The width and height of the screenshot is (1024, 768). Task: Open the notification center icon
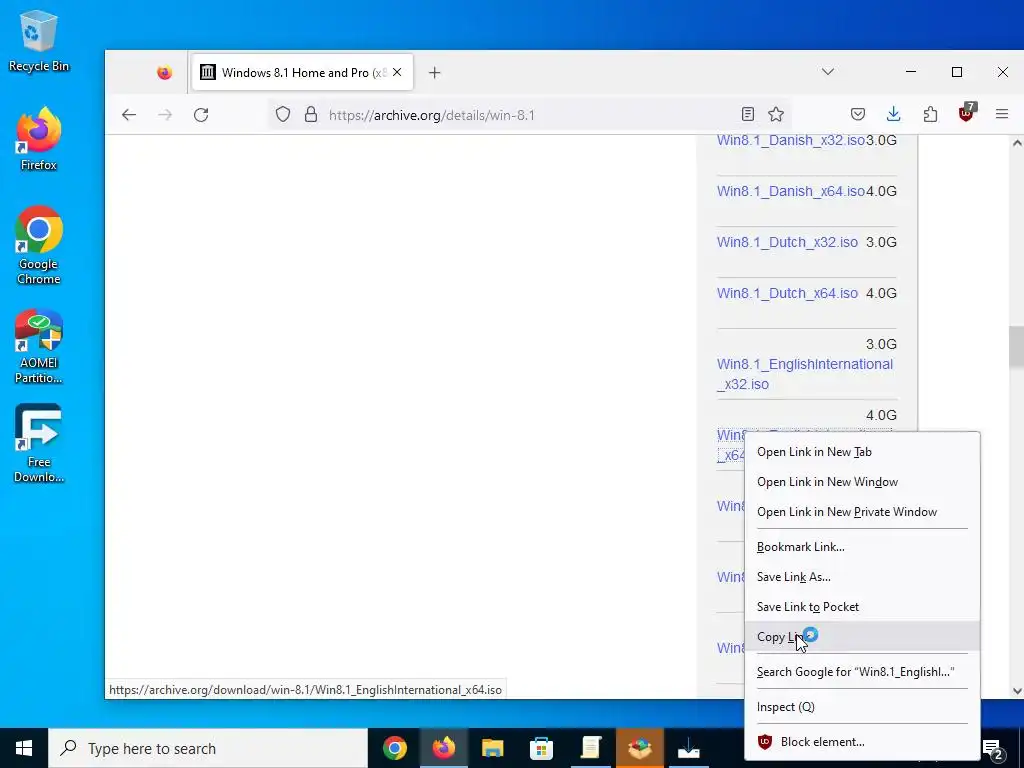coord(993,749)
